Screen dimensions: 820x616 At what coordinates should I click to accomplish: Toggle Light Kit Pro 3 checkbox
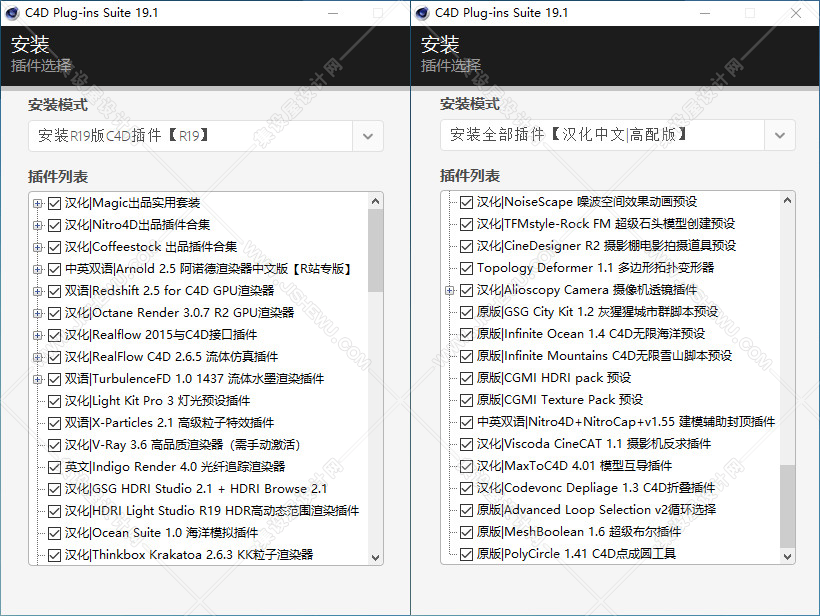coord(54,401)
